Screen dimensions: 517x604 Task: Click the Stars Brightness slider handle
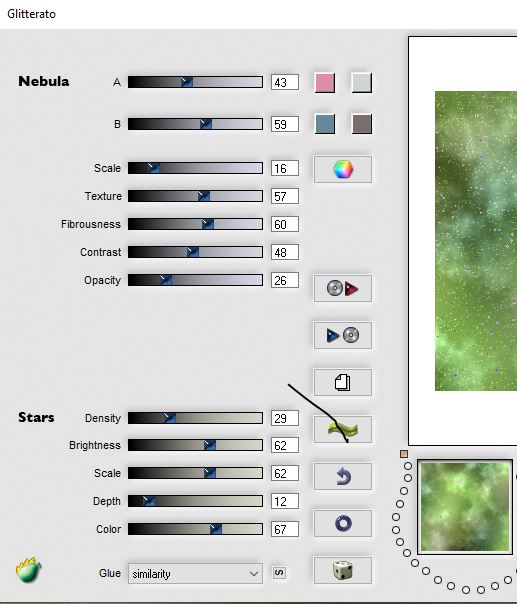[x=210, y=445]
